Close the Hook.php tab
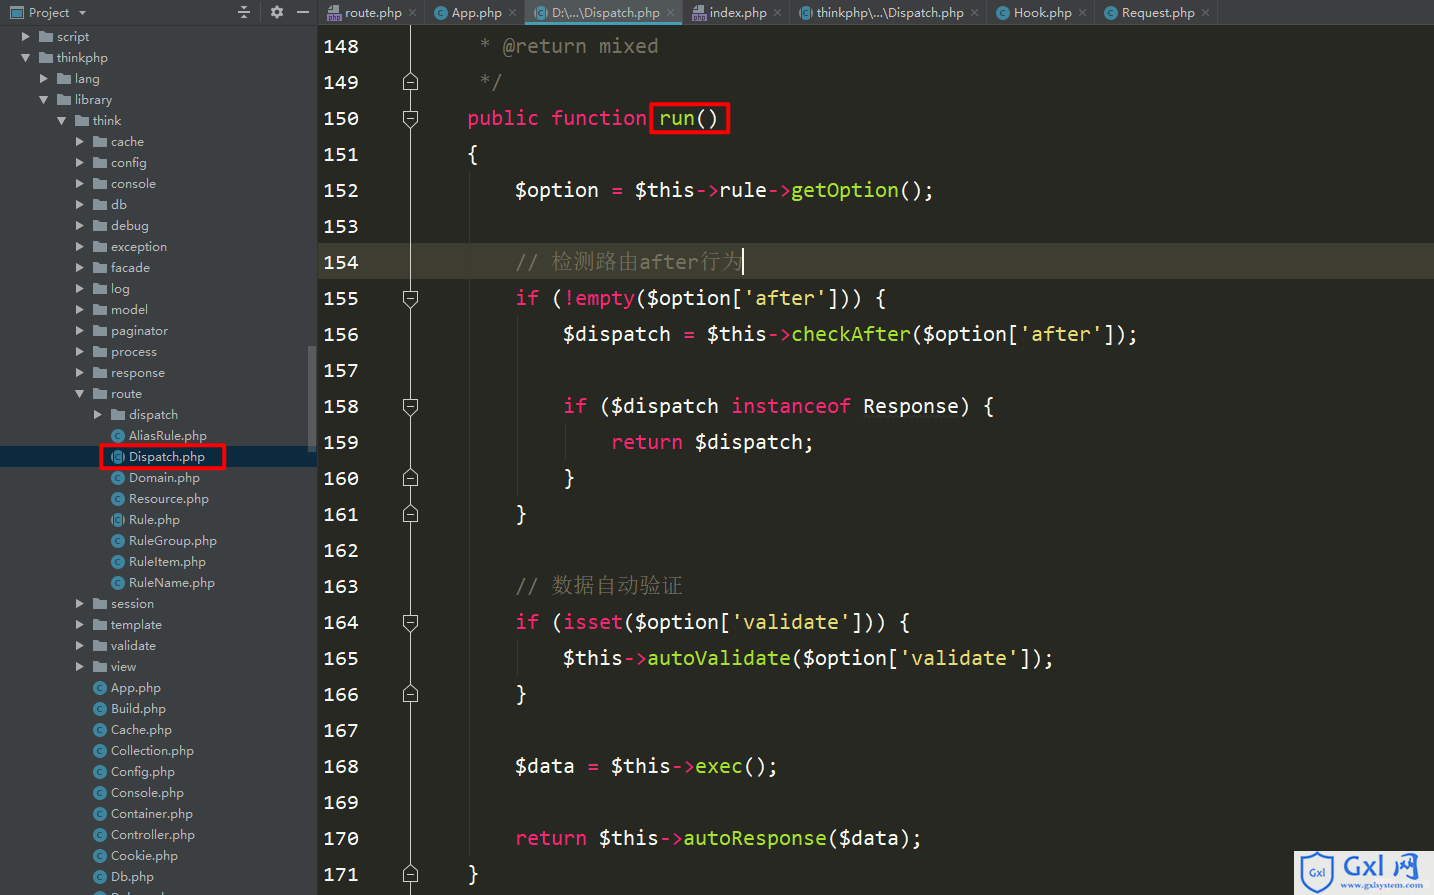1434x895 pixels. point(1083,13)
